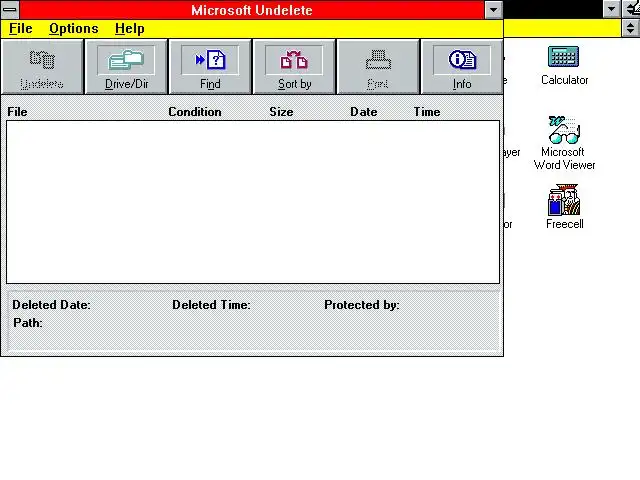Click the background window restore arrows button
Screen dimensions: 640x480
point(631,28)
